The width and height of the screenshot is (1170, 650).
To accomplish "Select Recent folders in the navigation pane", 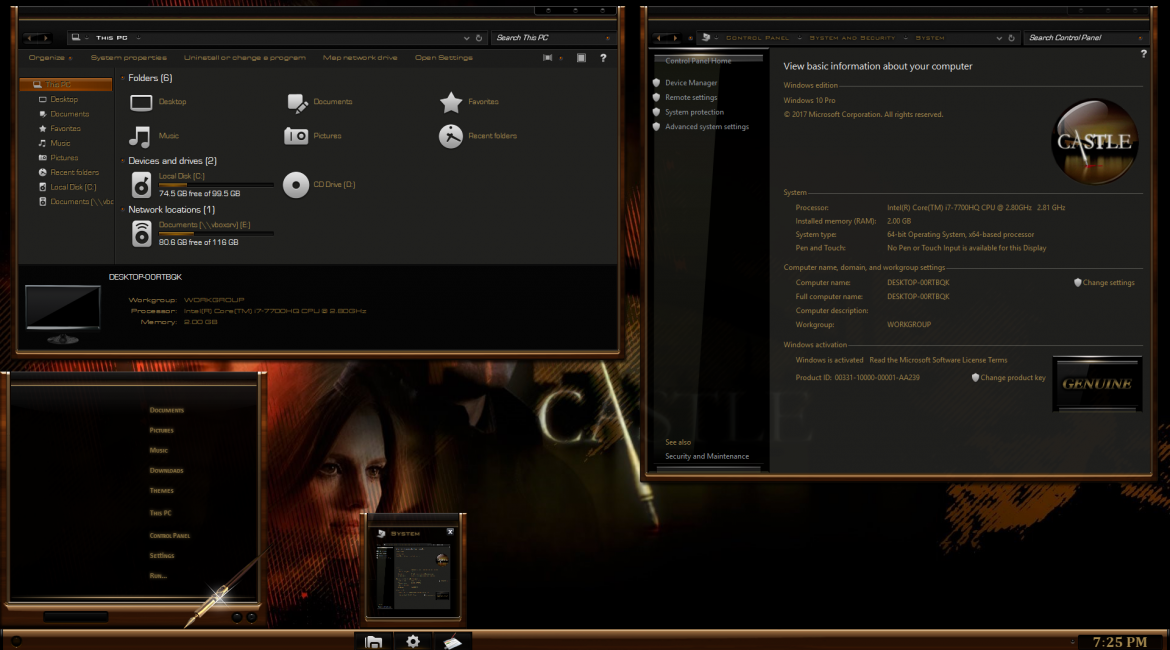I will click(x=75, y=172).
